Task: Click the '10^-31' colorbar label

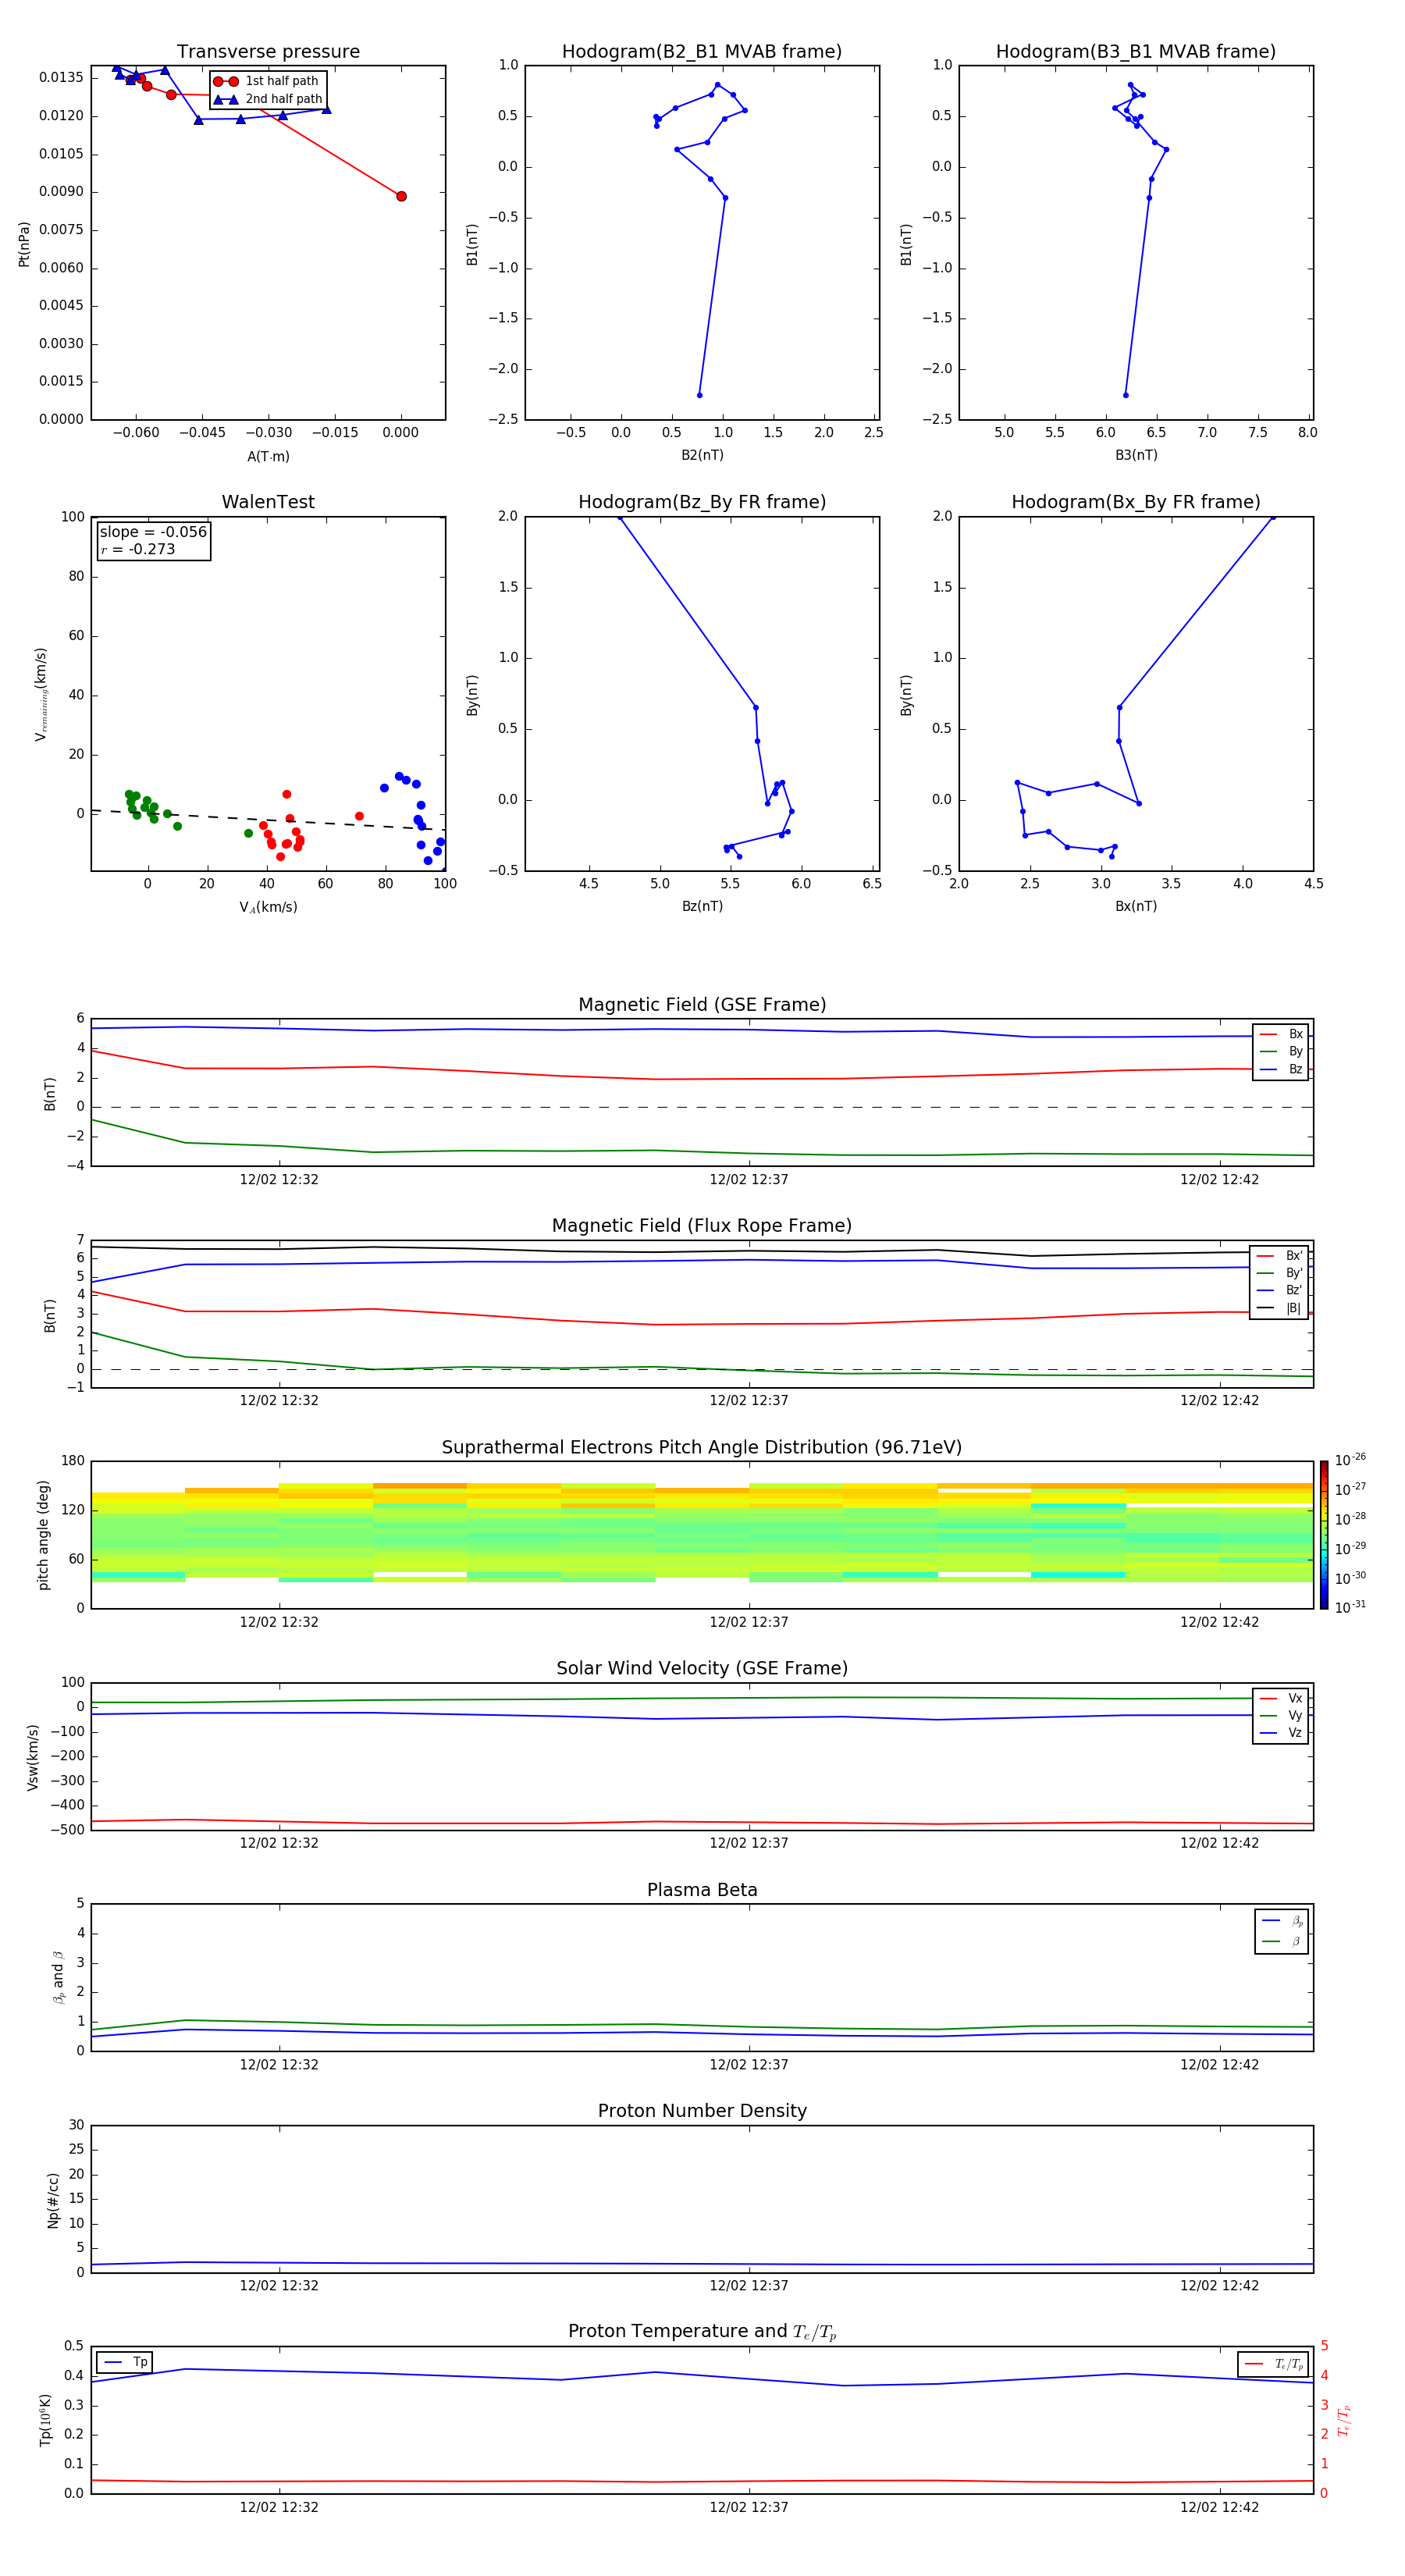Action: [x=1350, y=1607]
